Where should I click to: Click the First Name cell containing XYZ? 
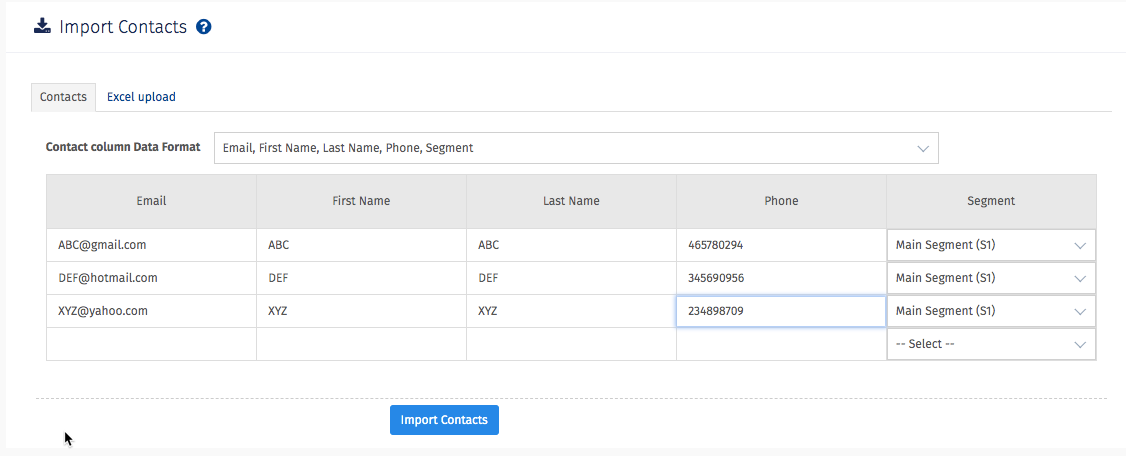361,311
